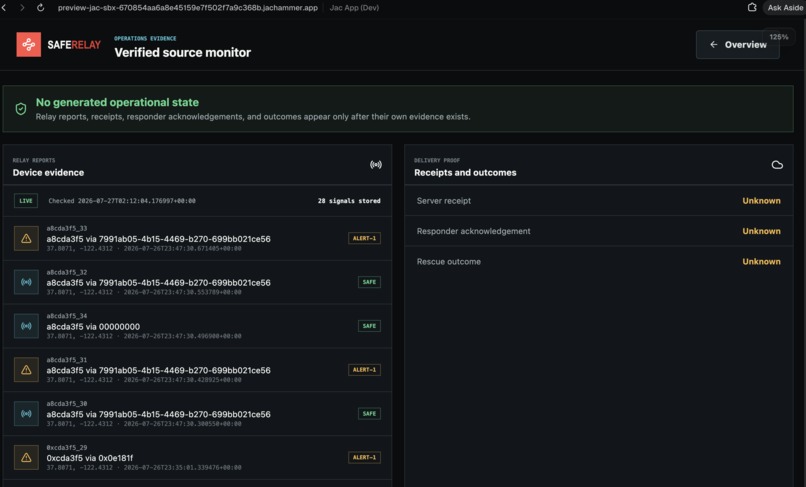This screenshot has height=487, width=806.
Task: Click the 'Device evidence' panel heading
Action: pyautogui.click(x=48, y=172)
